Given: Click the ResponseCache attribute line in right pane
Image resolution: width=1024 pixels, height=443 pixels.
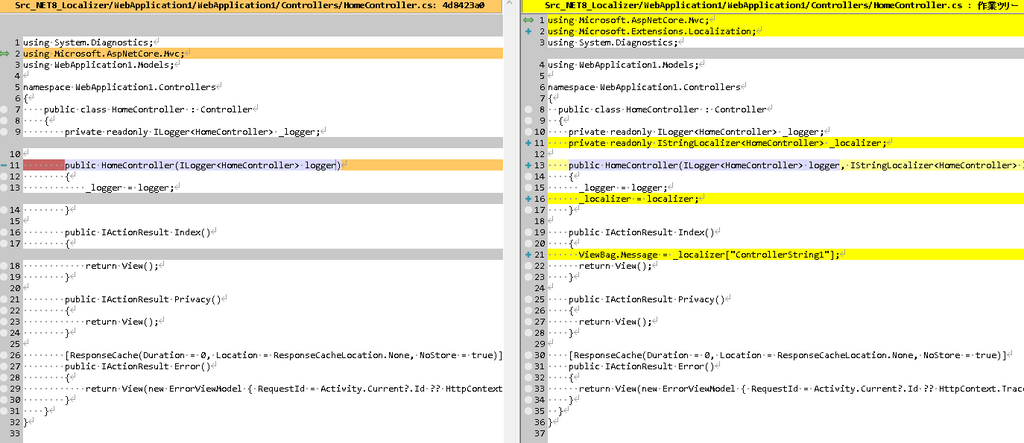Looking at the screenshot, I should pos(787,355).
